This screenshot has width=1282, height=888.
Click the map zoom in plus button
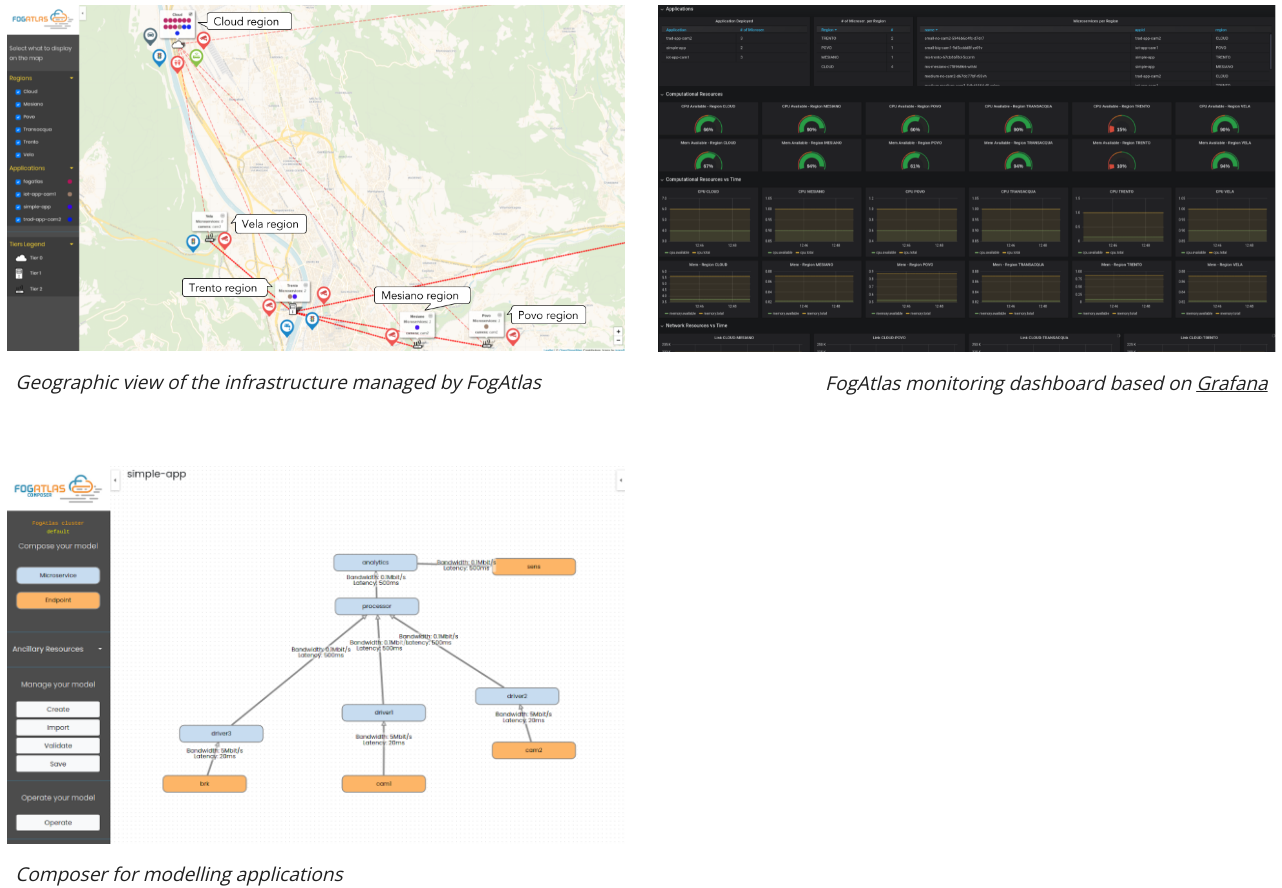(618, 332)
